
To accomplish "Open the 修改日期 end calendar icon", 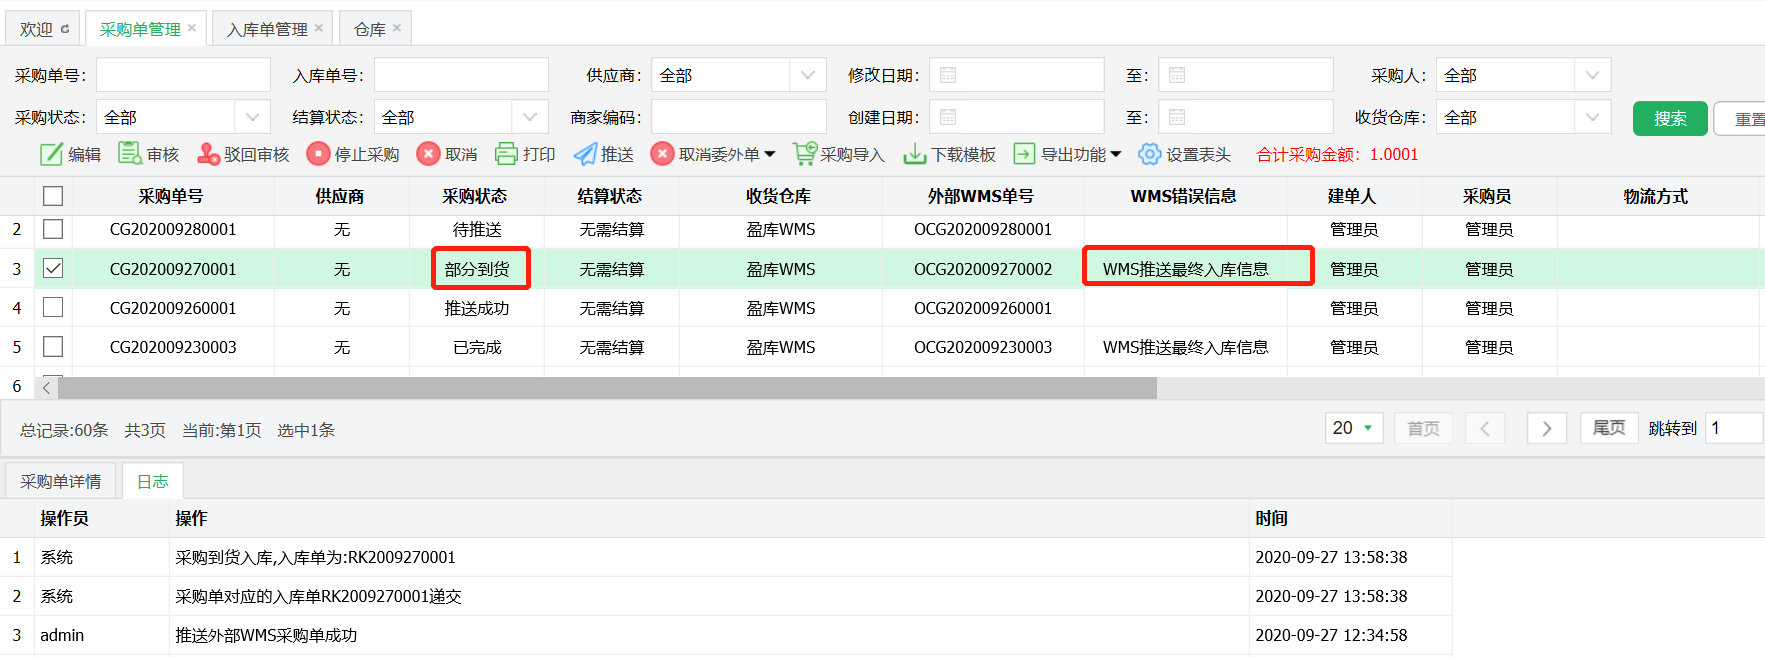I will click(1177, 75).
